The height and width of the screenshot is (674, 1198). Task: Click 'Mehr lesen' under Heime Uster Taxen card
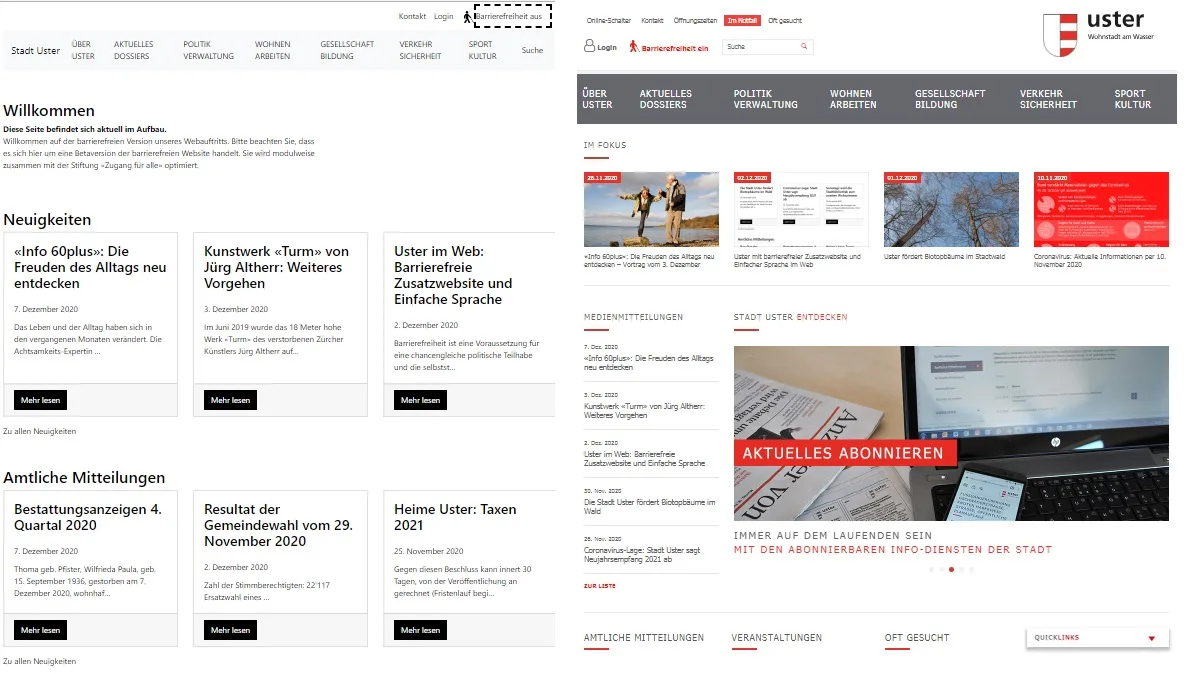[421, 630]
